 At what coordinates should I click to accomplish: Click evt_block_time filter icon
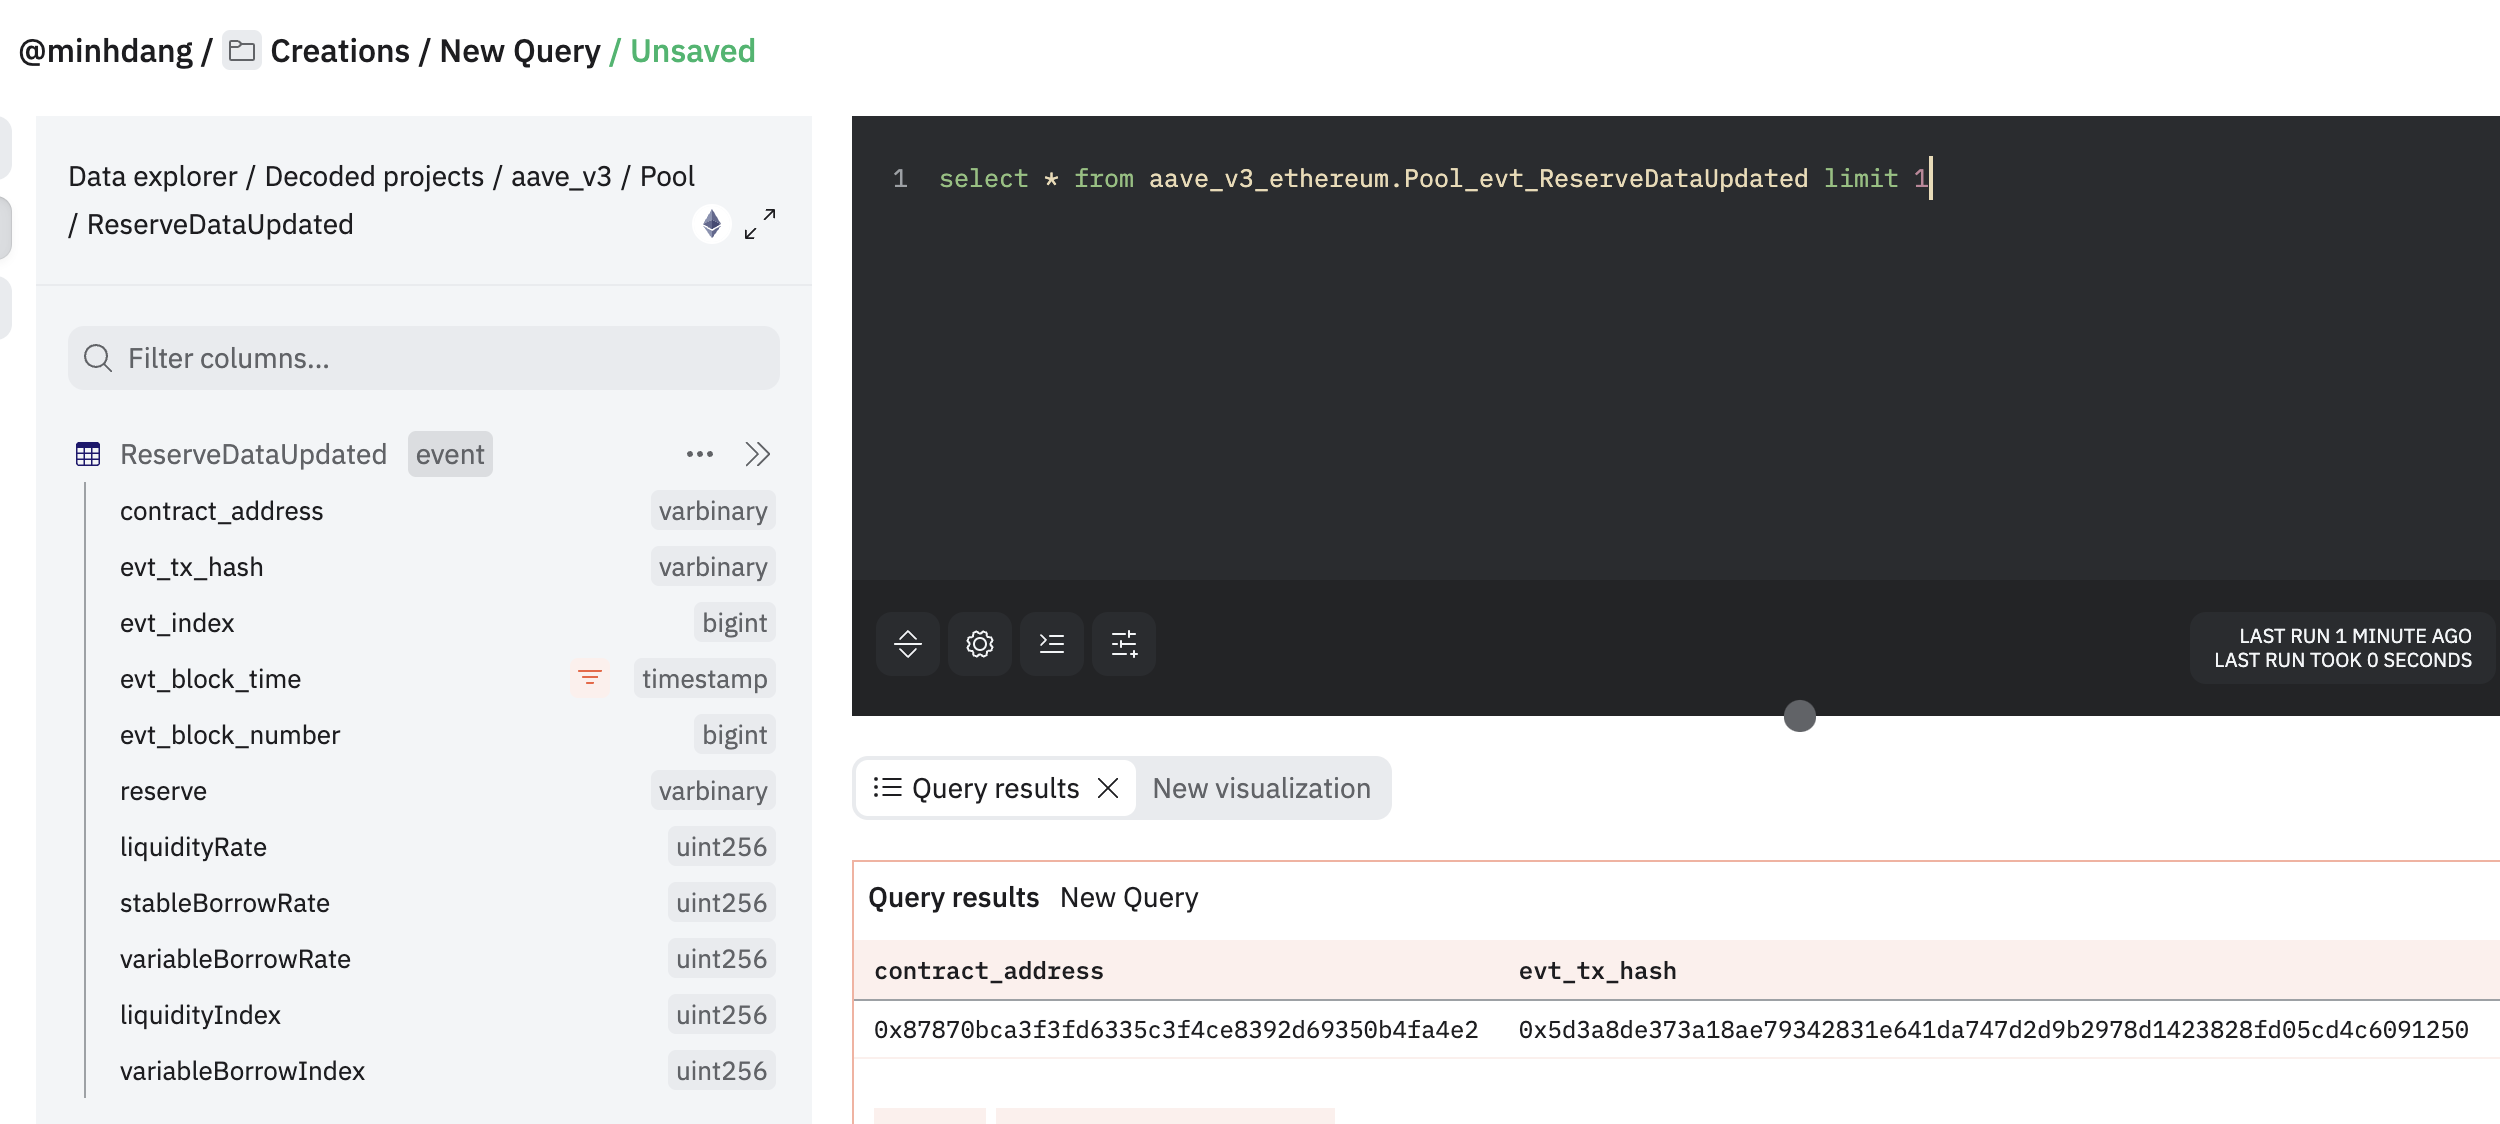(590, 679)
